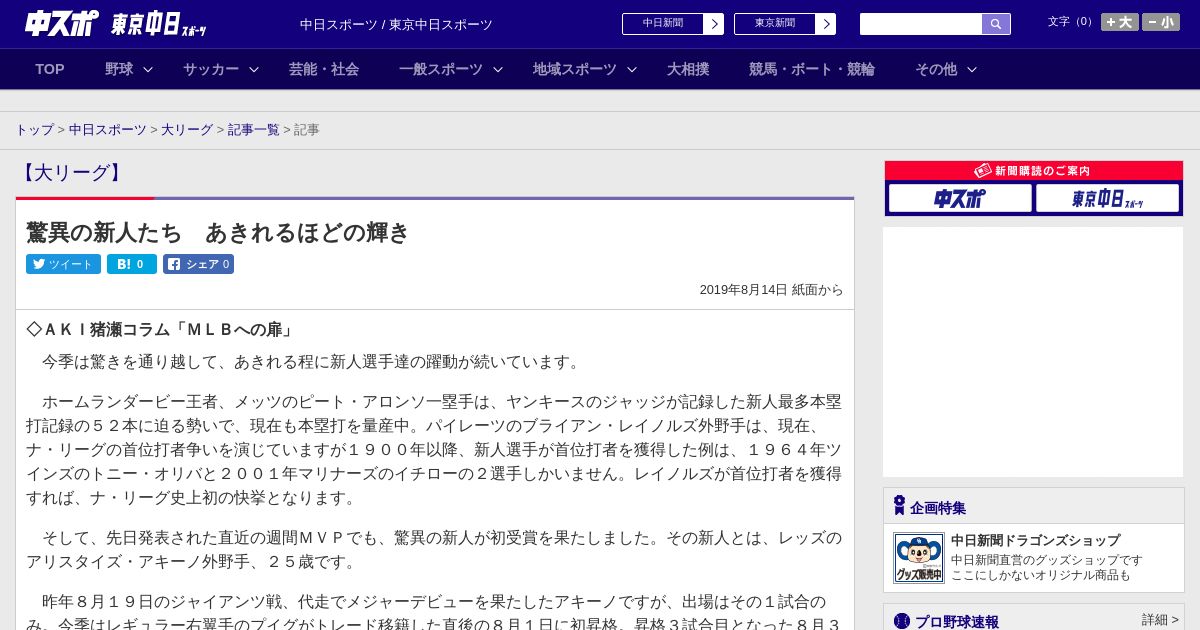Click the 東京中日スポーツ logo in the header
1200x630 pixels.
[x=159, y=25]
